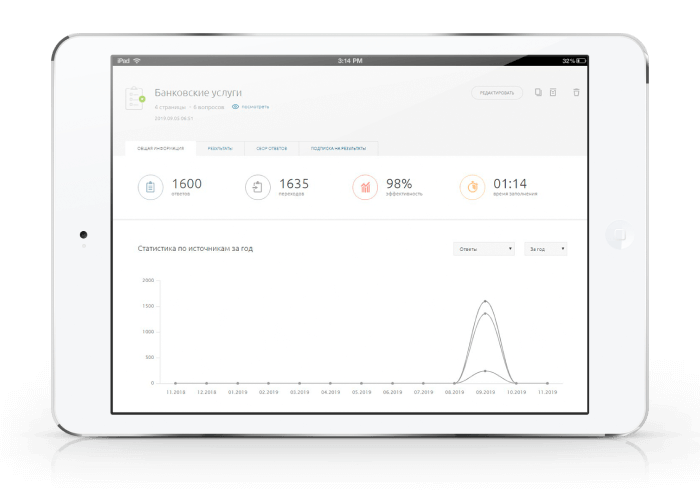Click the document report icon

553,92
